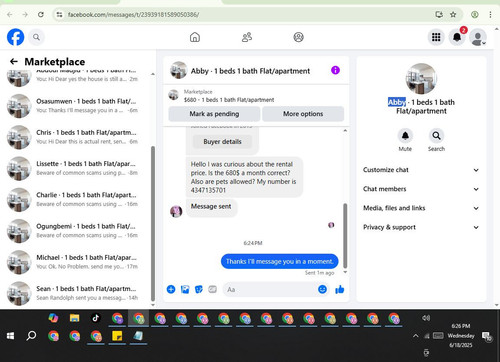
Task: Go back with browser back arrow
Action: tap(10, 14)
